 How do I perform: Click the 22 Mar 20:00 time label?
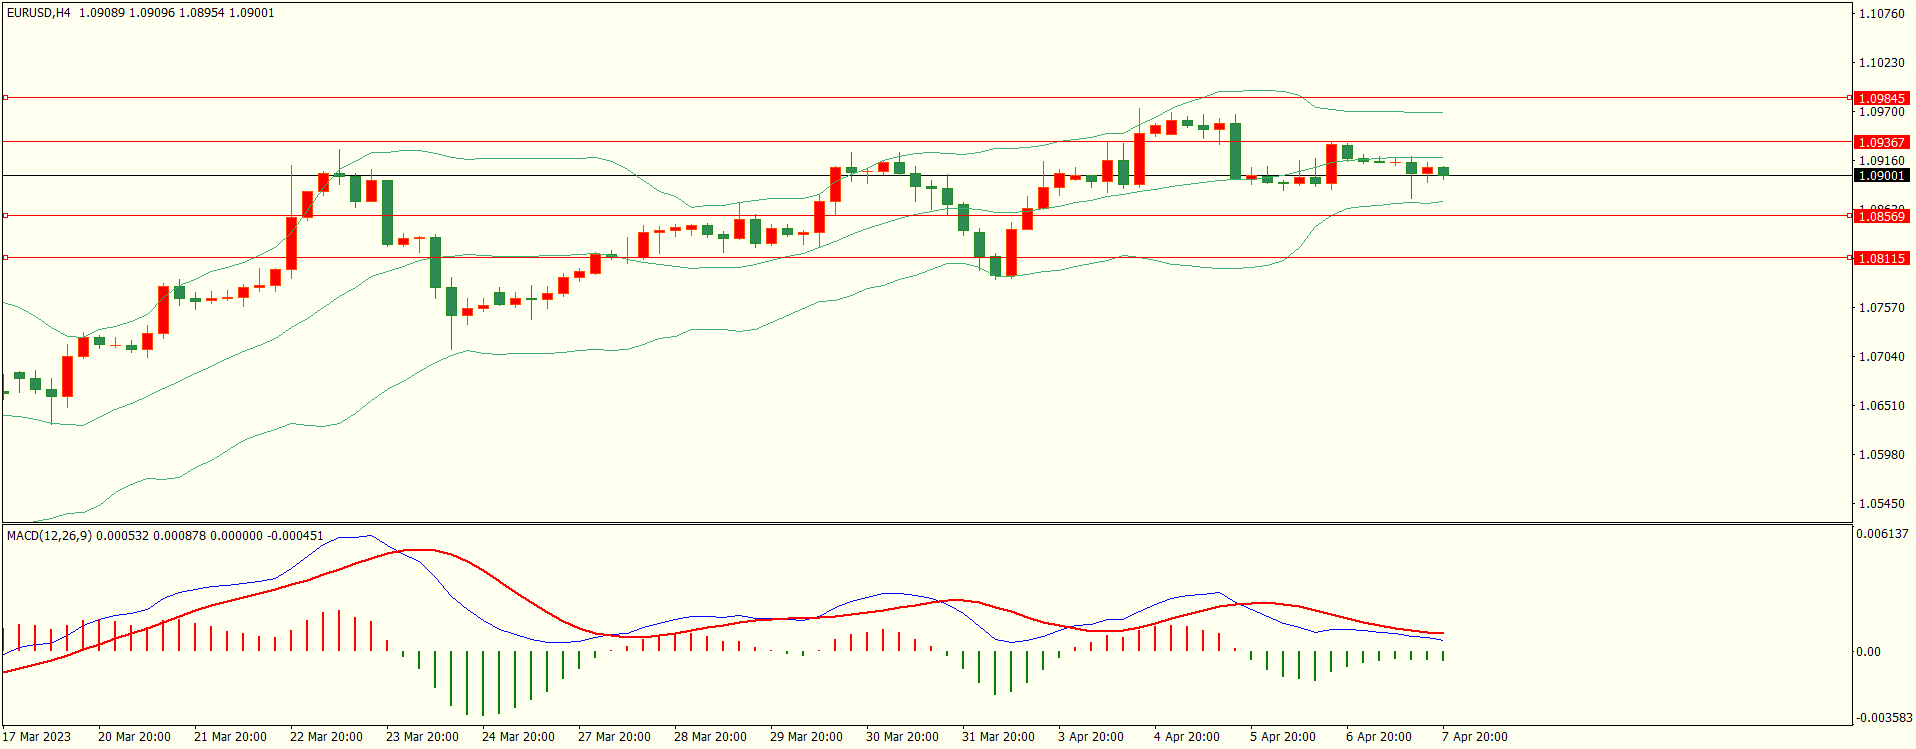[327, 737]
